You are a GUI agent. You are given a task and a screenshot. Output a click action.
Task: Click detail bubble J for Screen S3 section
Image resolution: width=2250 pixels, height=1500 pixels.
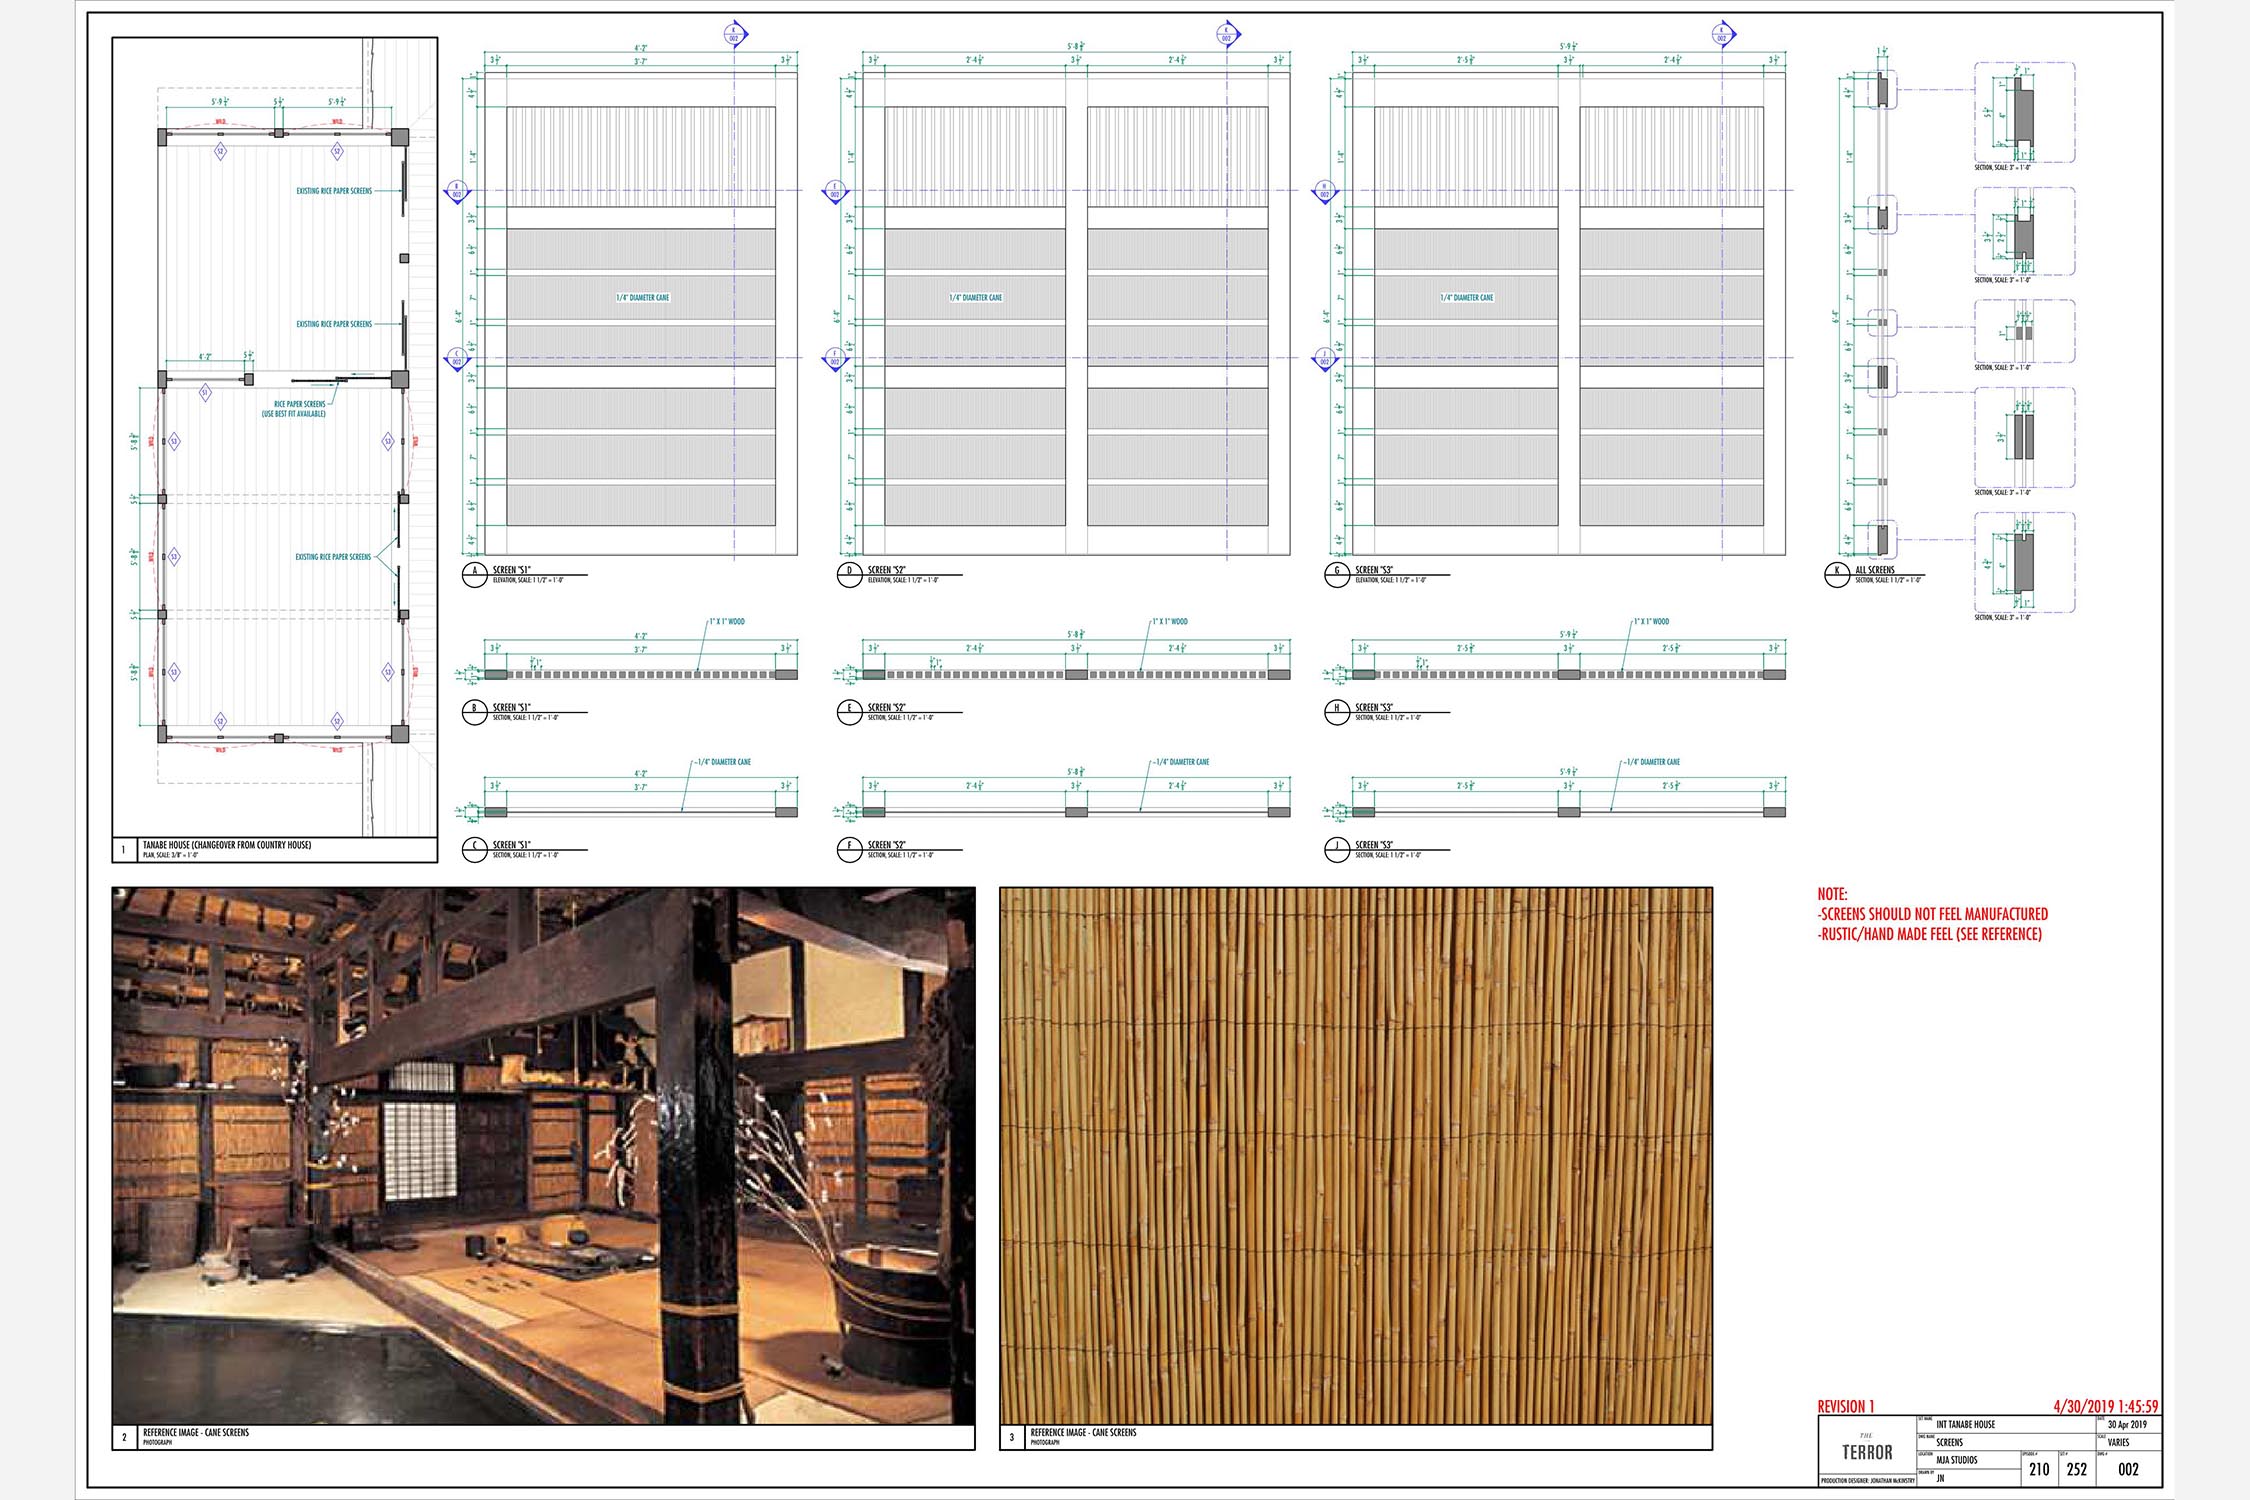pyautogui.click(x=1337, y=850)
